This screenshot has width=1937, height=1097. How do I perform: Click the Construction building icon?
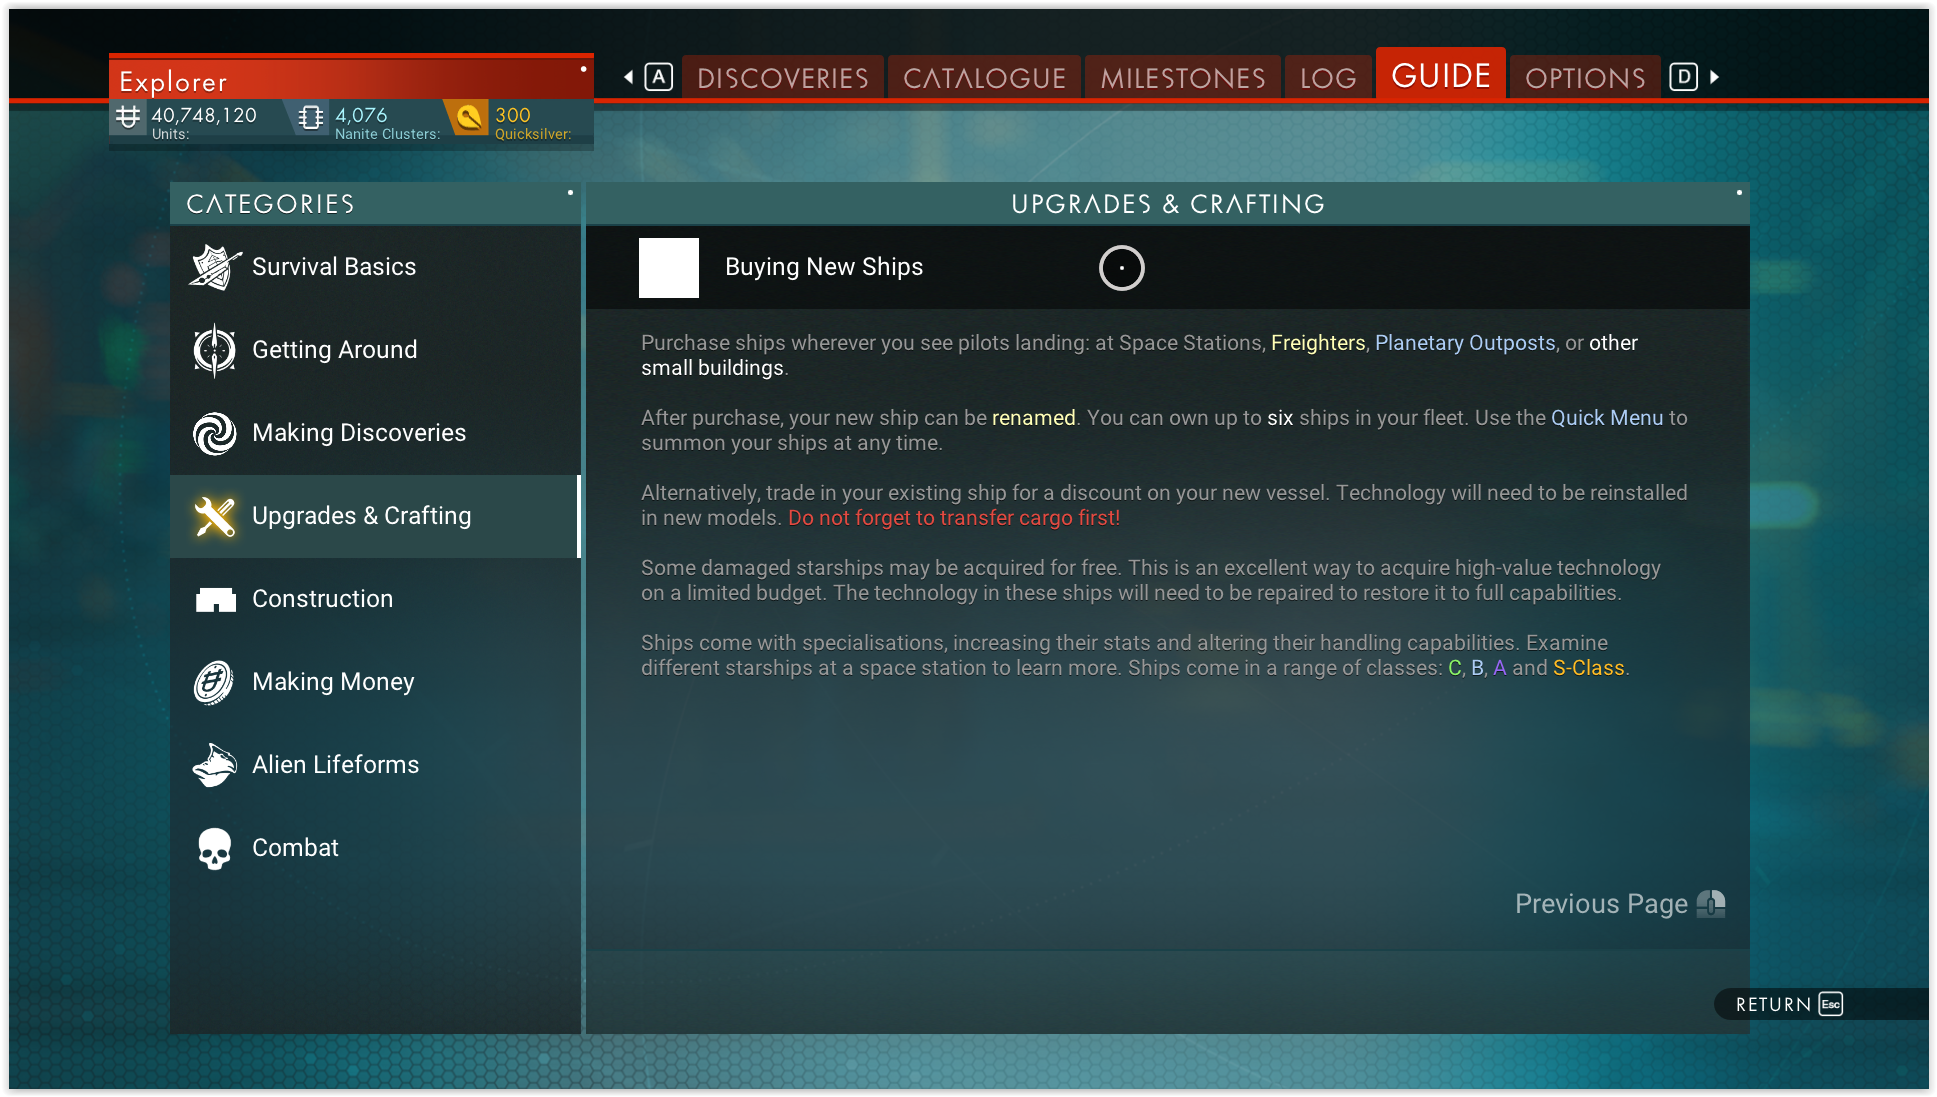(x=214, y=599)
